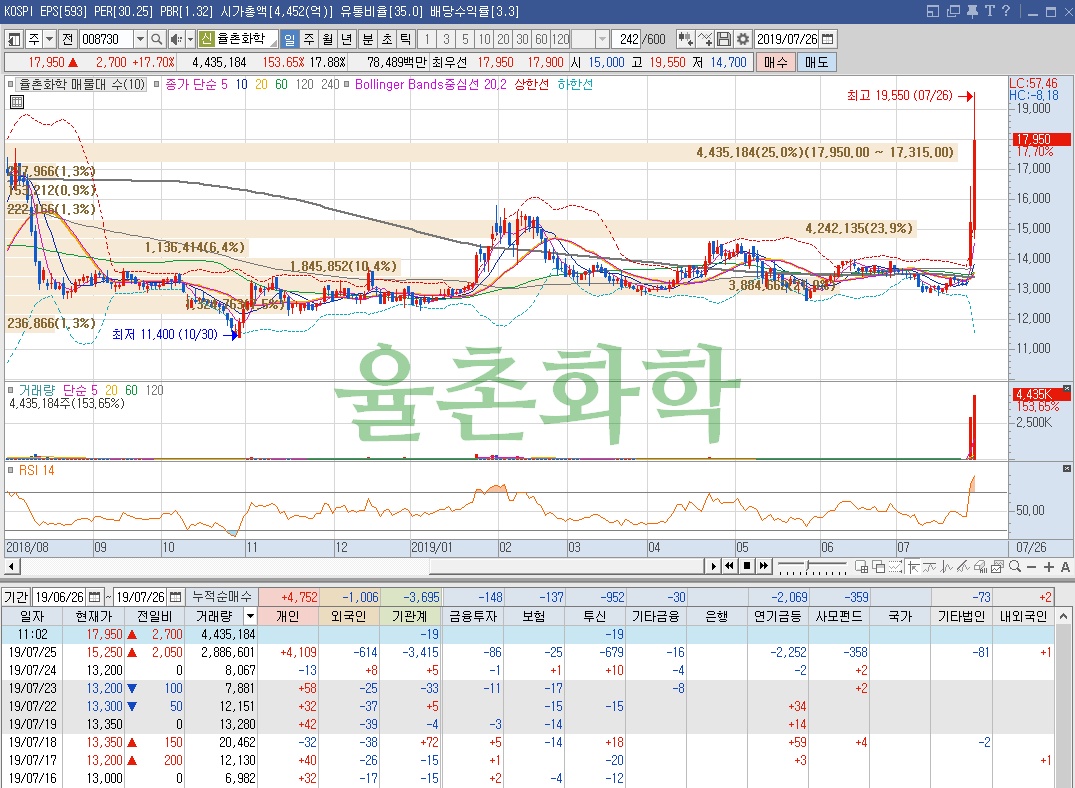
Task: Click the candle chart type icon
Action: click(685, 39)
